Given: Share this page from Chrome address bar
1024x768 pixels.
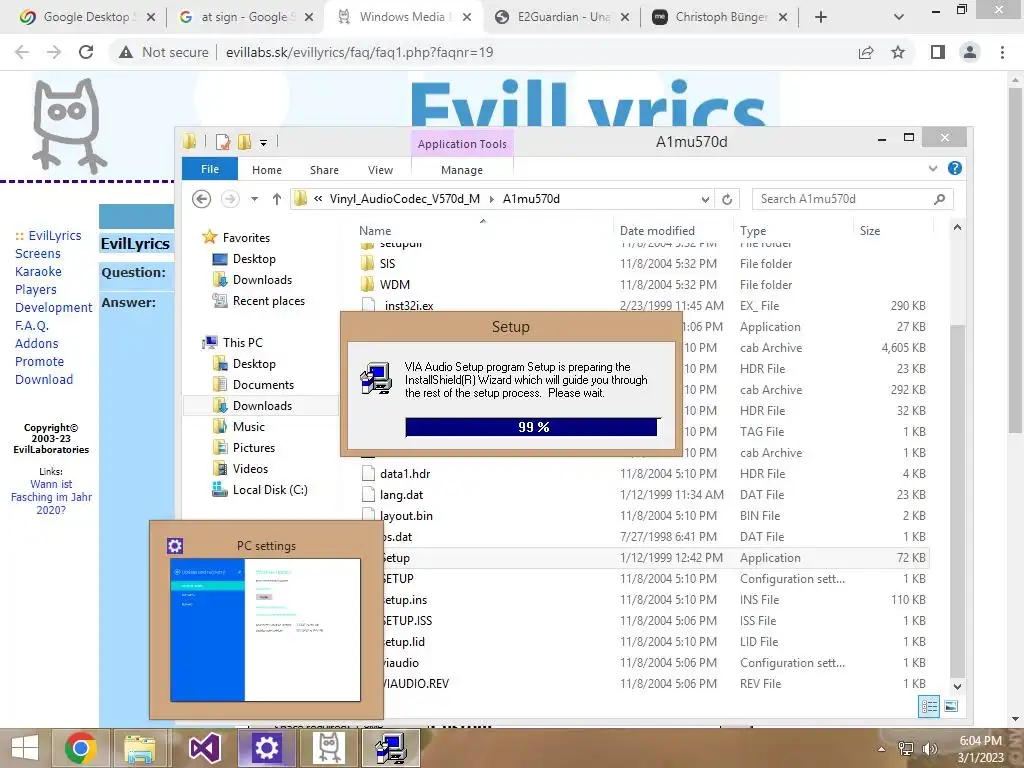Looking at the screenshot, I should 866,52.
